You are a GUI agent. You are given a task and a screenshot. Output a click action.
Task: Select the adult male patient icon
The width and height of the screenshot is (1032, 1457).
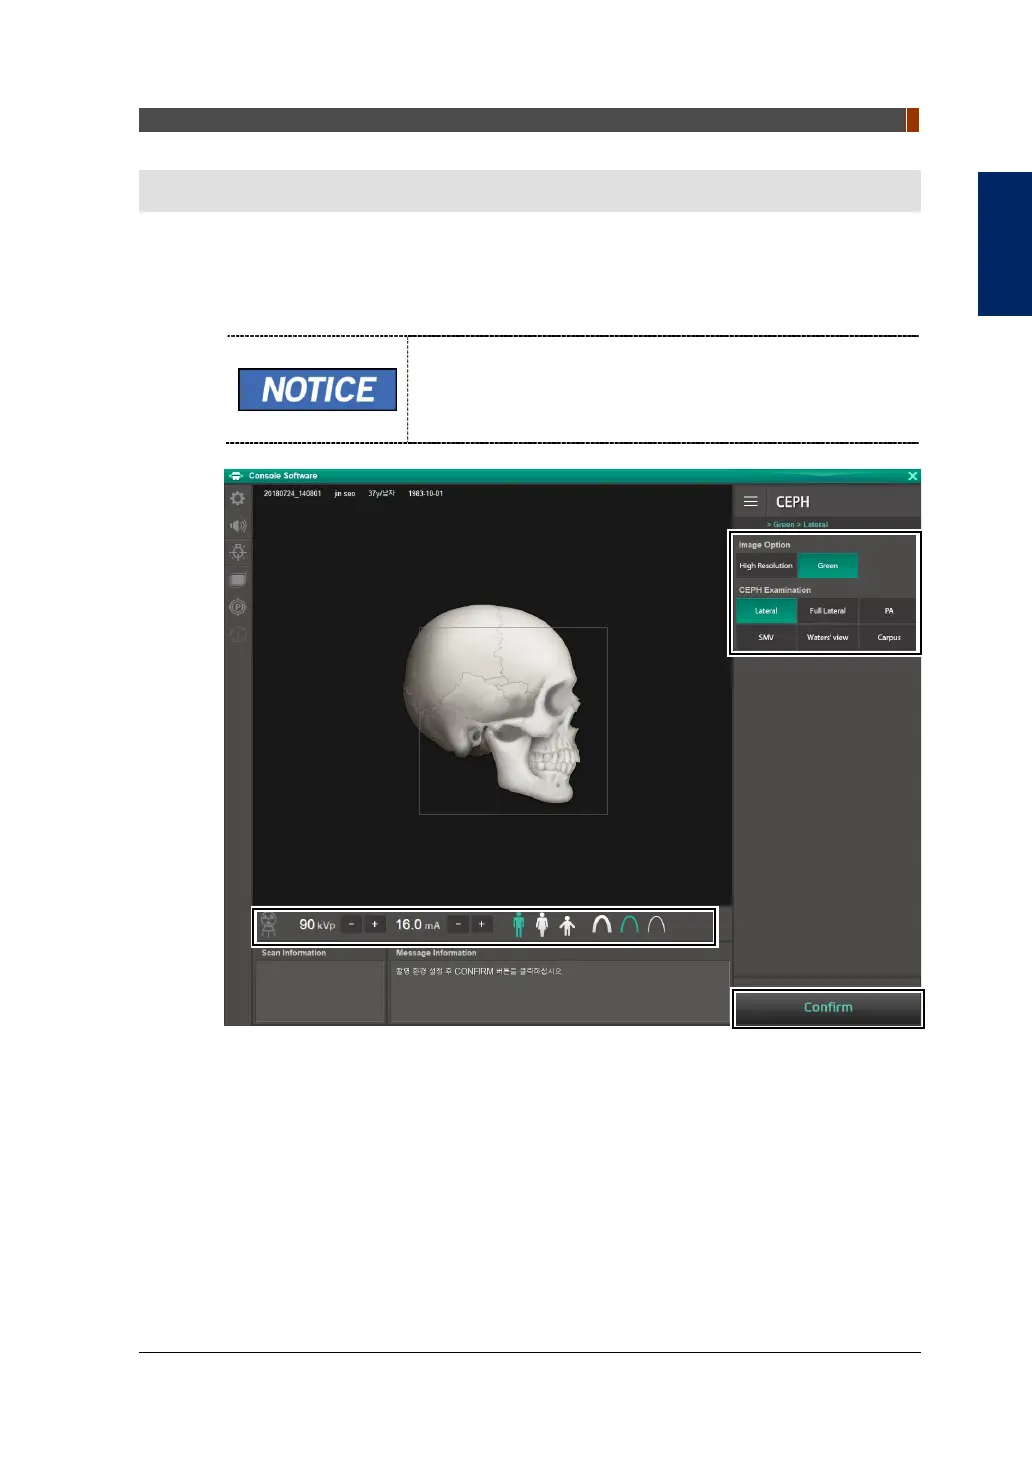click(x=518, y=925)
